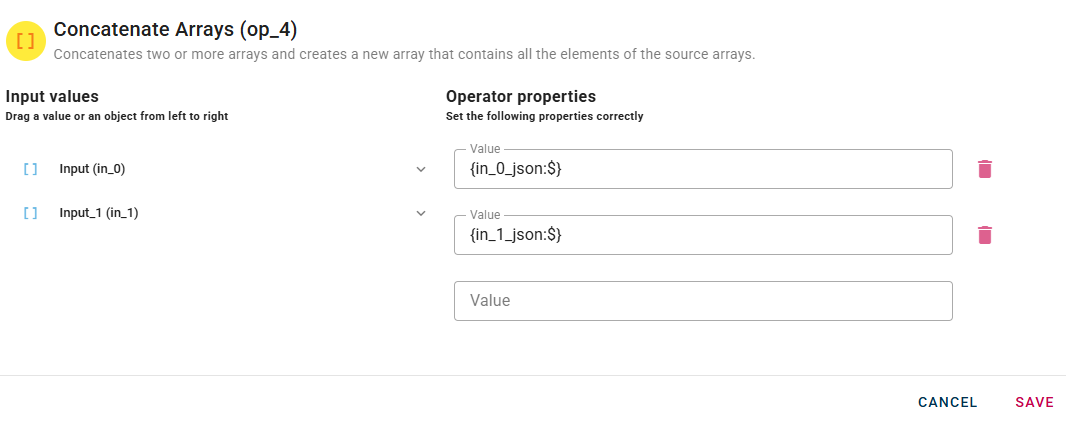
Task: Delete the {in_1_json:$} value row
Action: click(985, 235)
